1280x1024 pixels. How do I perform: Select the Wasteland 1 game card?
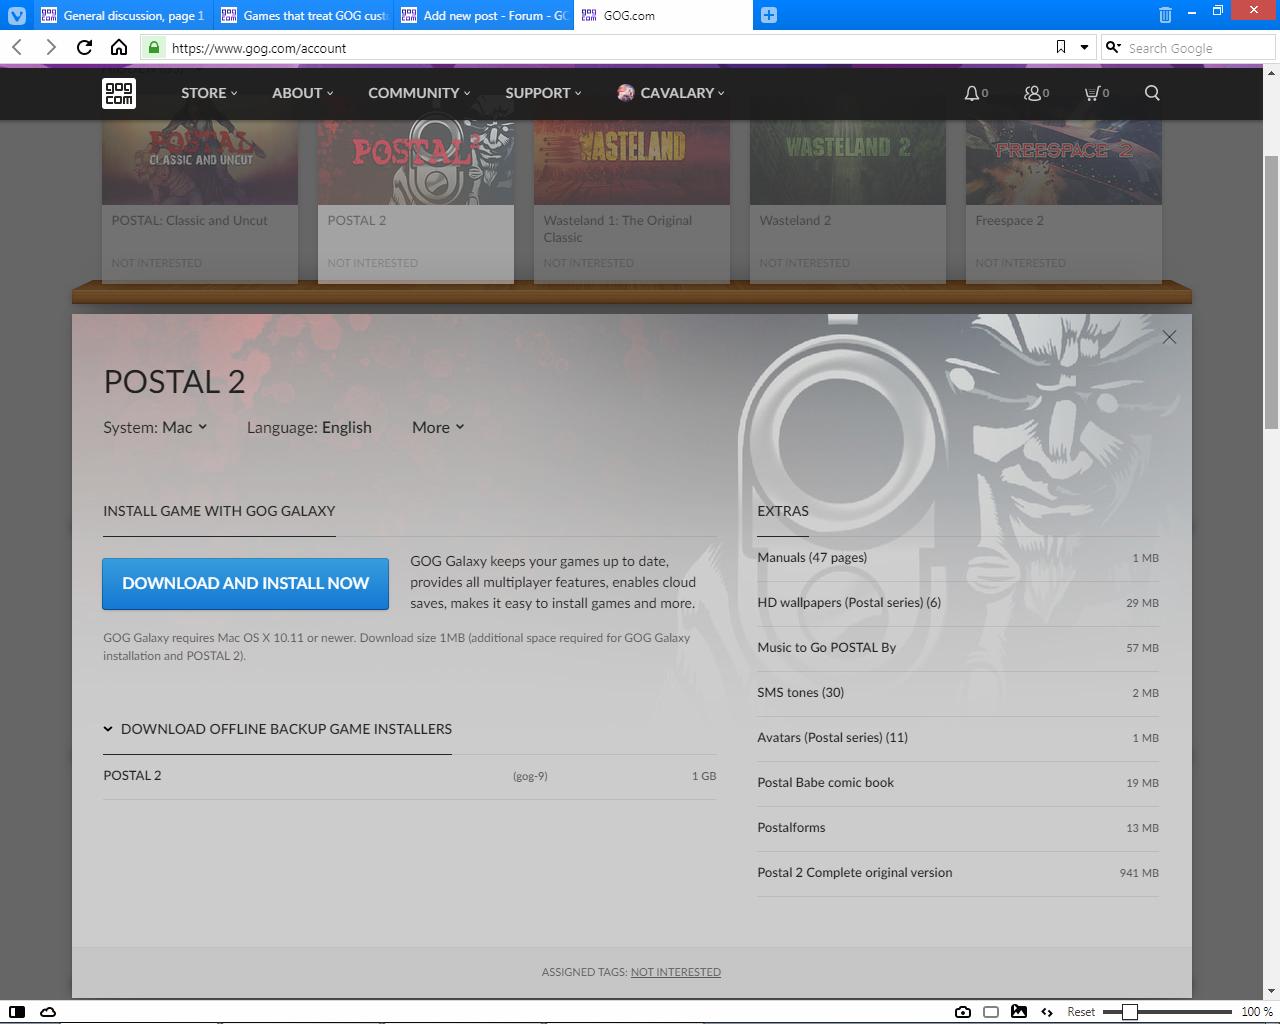click(632, 200)
